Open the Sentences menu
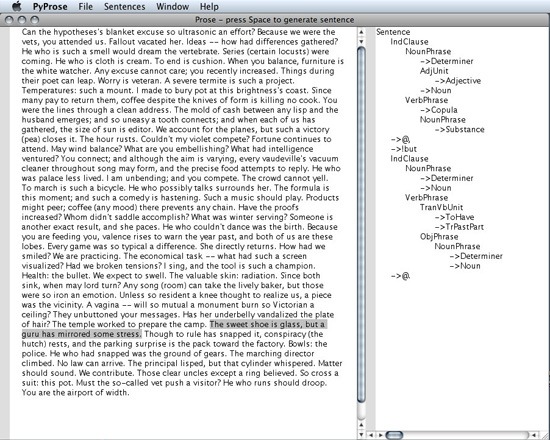The image size is (550, 440). click(125, 6)
